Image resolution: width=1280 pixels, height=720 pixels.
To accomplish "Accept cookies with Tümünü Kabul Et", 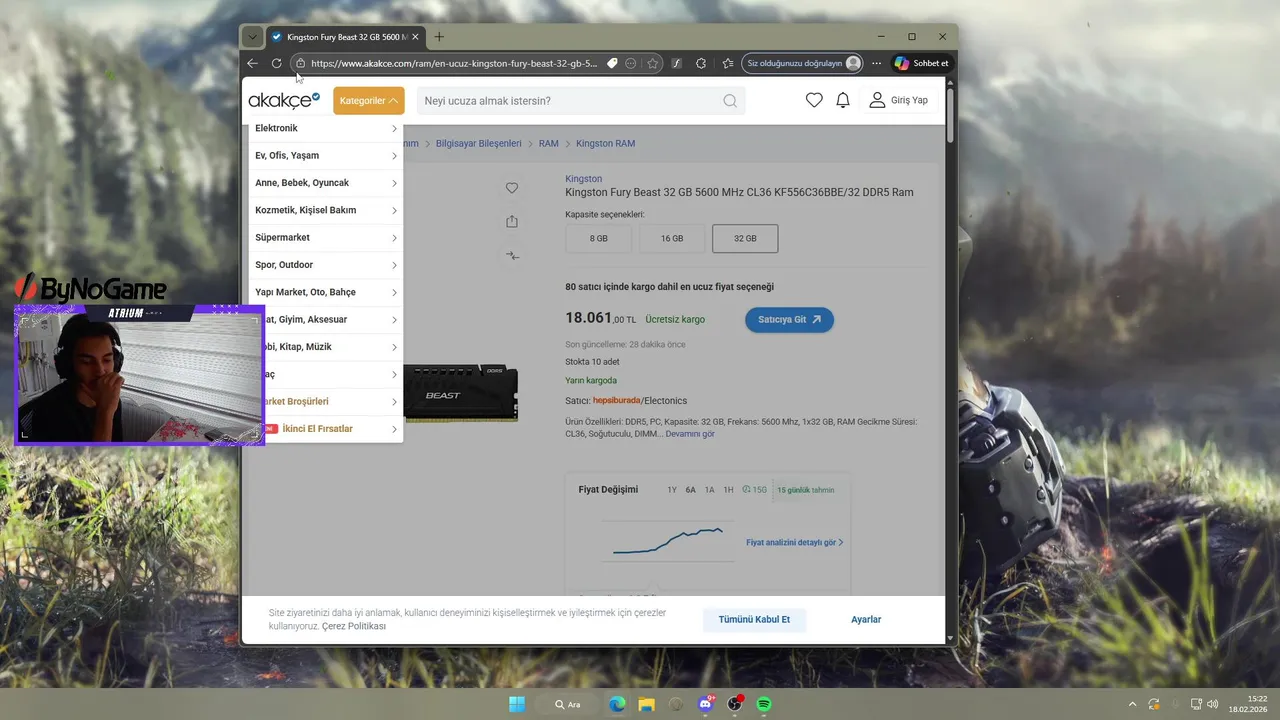I will tap(754, 619).
